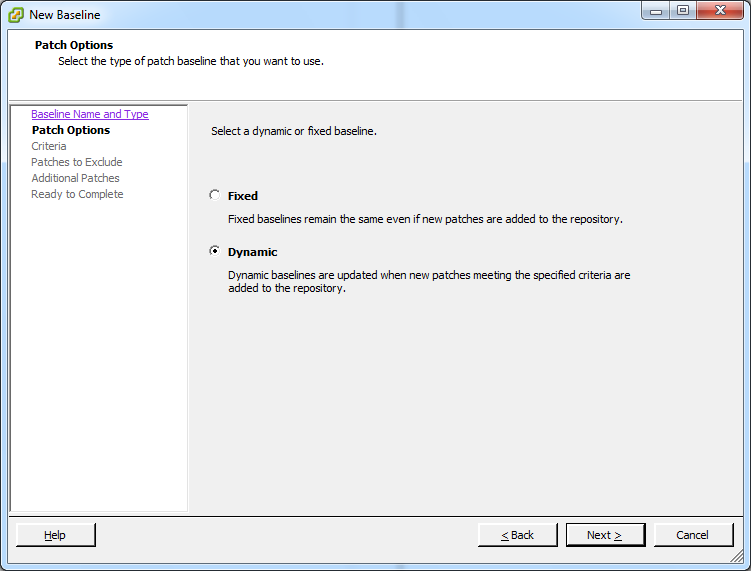
Task: Click the Dynamic baselines description text
Action: 428,281
